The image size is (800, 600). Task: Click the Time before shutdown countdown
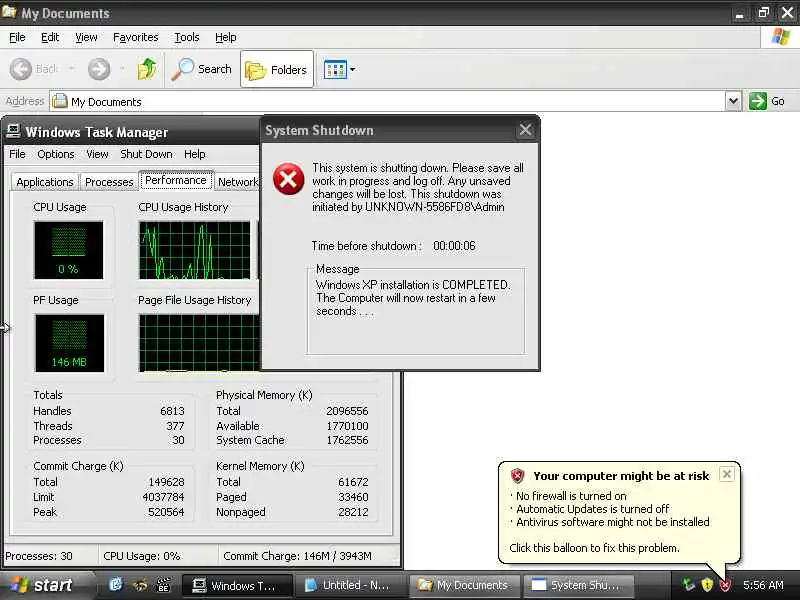coord(454,246)
